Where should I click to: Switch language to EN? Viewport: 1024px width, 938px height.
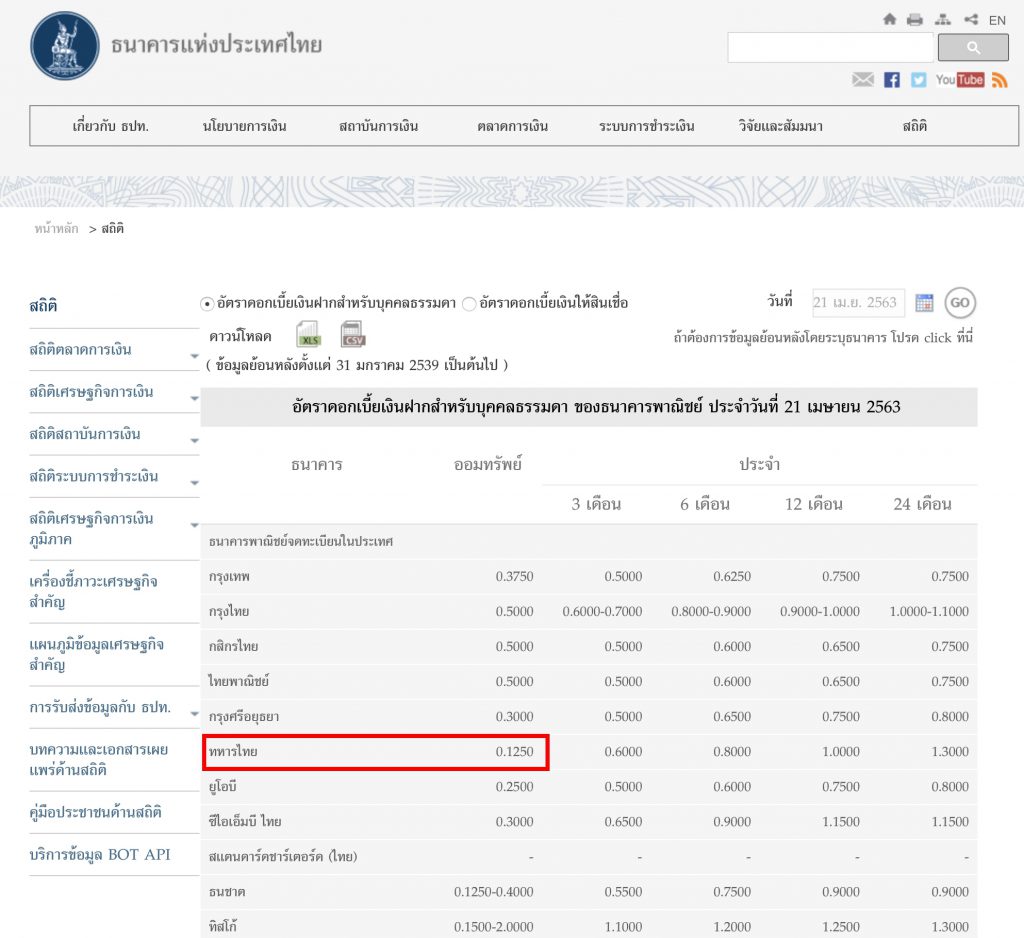(x=997, y=20)
